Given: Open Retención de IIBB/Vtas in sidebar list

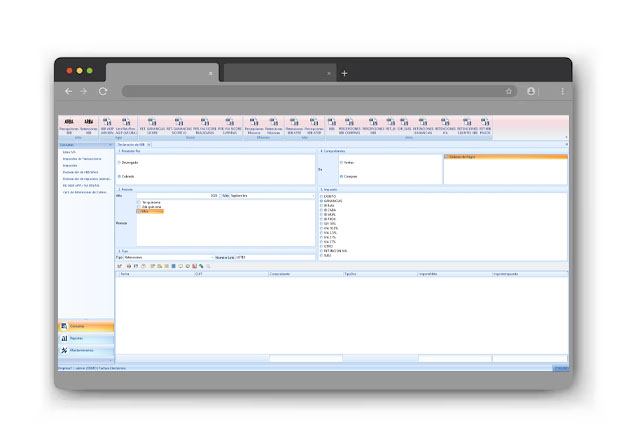Looking at the screenshot, I should [80, 171].
